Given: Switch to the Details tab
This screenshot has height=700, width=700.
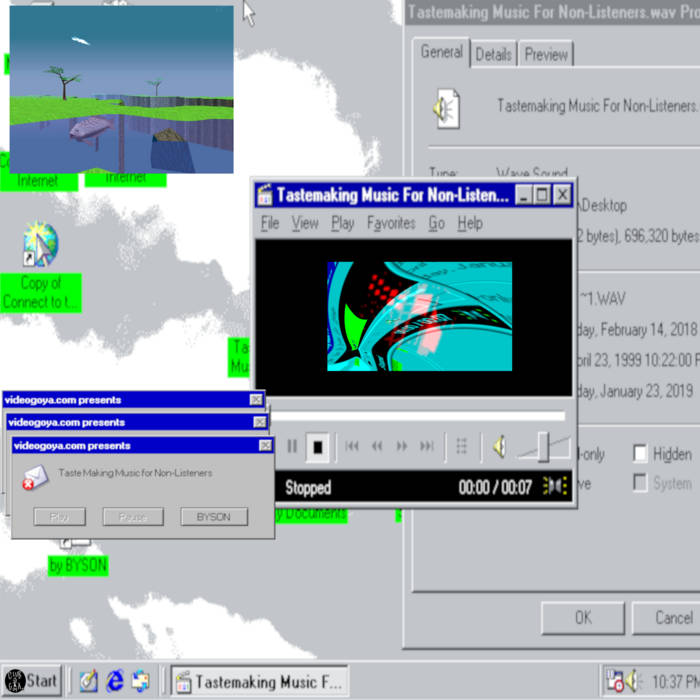Looking at the screenshot, I should (x=493, y=55).
